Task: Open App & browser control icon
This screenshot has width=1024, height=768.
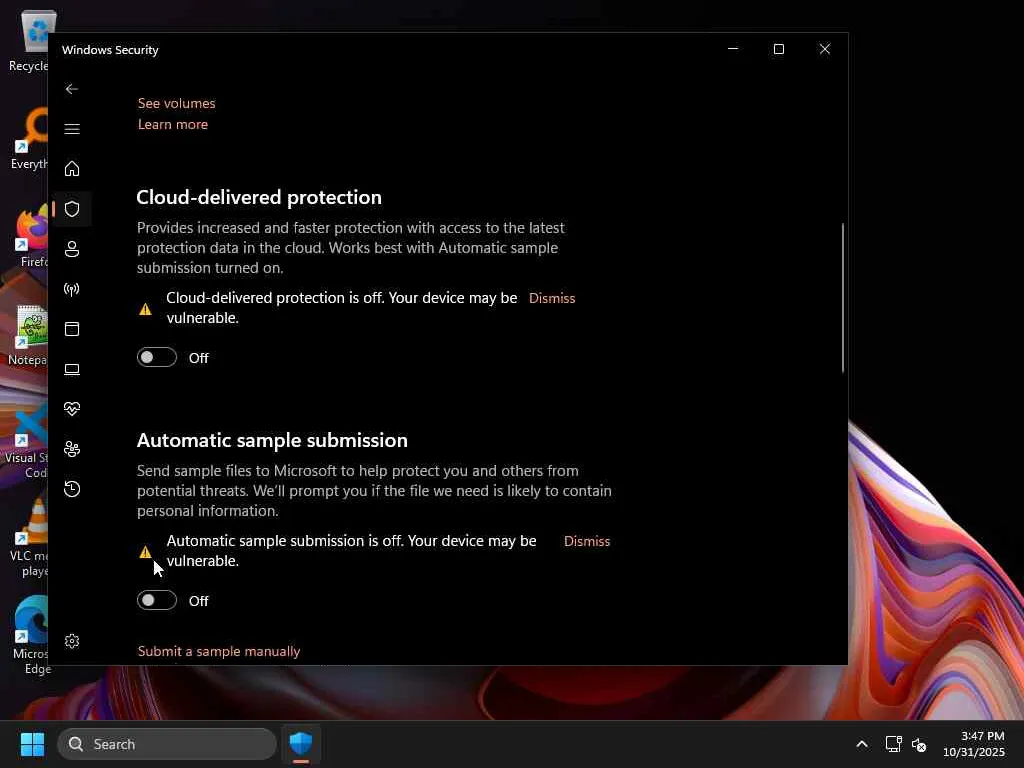Action: (x=72, y=328)
